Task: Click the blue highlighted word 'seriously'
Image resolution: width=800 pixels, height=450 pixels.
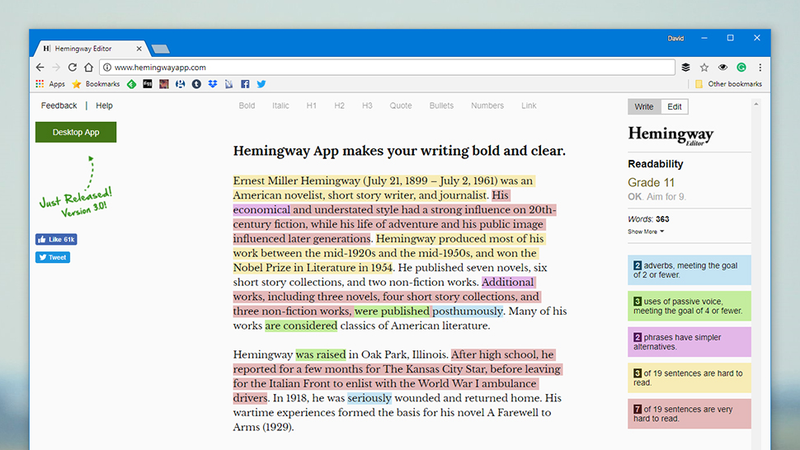Action: pos(369,398)
